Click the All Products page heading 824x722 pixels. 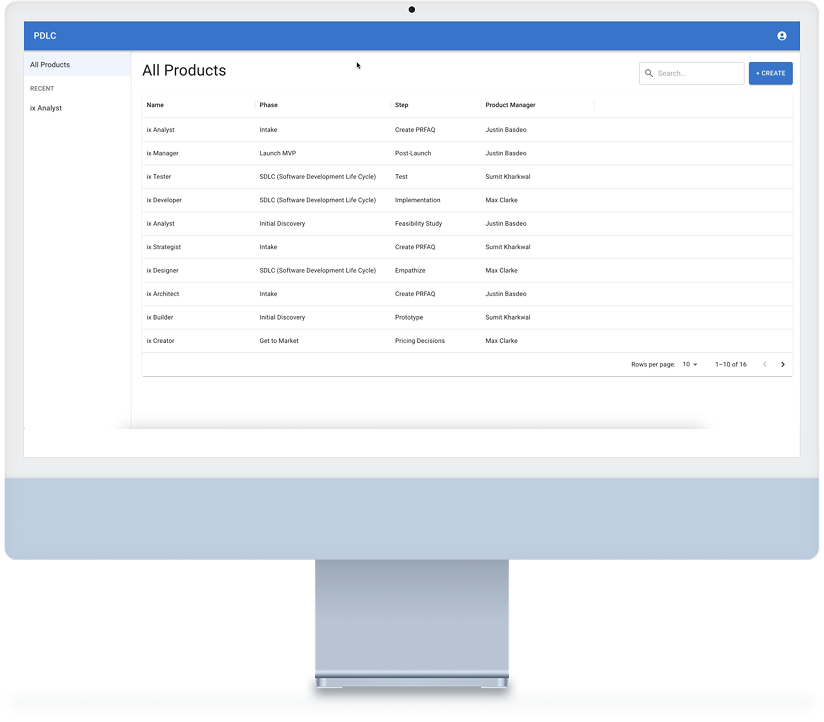184,70
